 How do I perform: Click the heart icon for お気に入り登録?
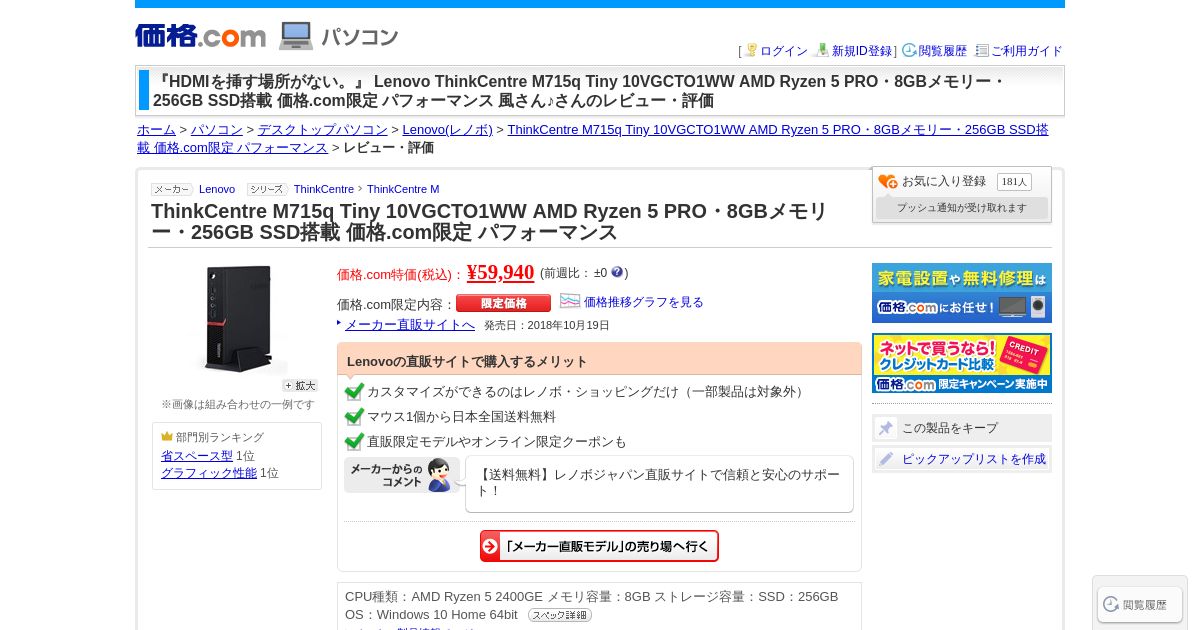tap(888, 181)
